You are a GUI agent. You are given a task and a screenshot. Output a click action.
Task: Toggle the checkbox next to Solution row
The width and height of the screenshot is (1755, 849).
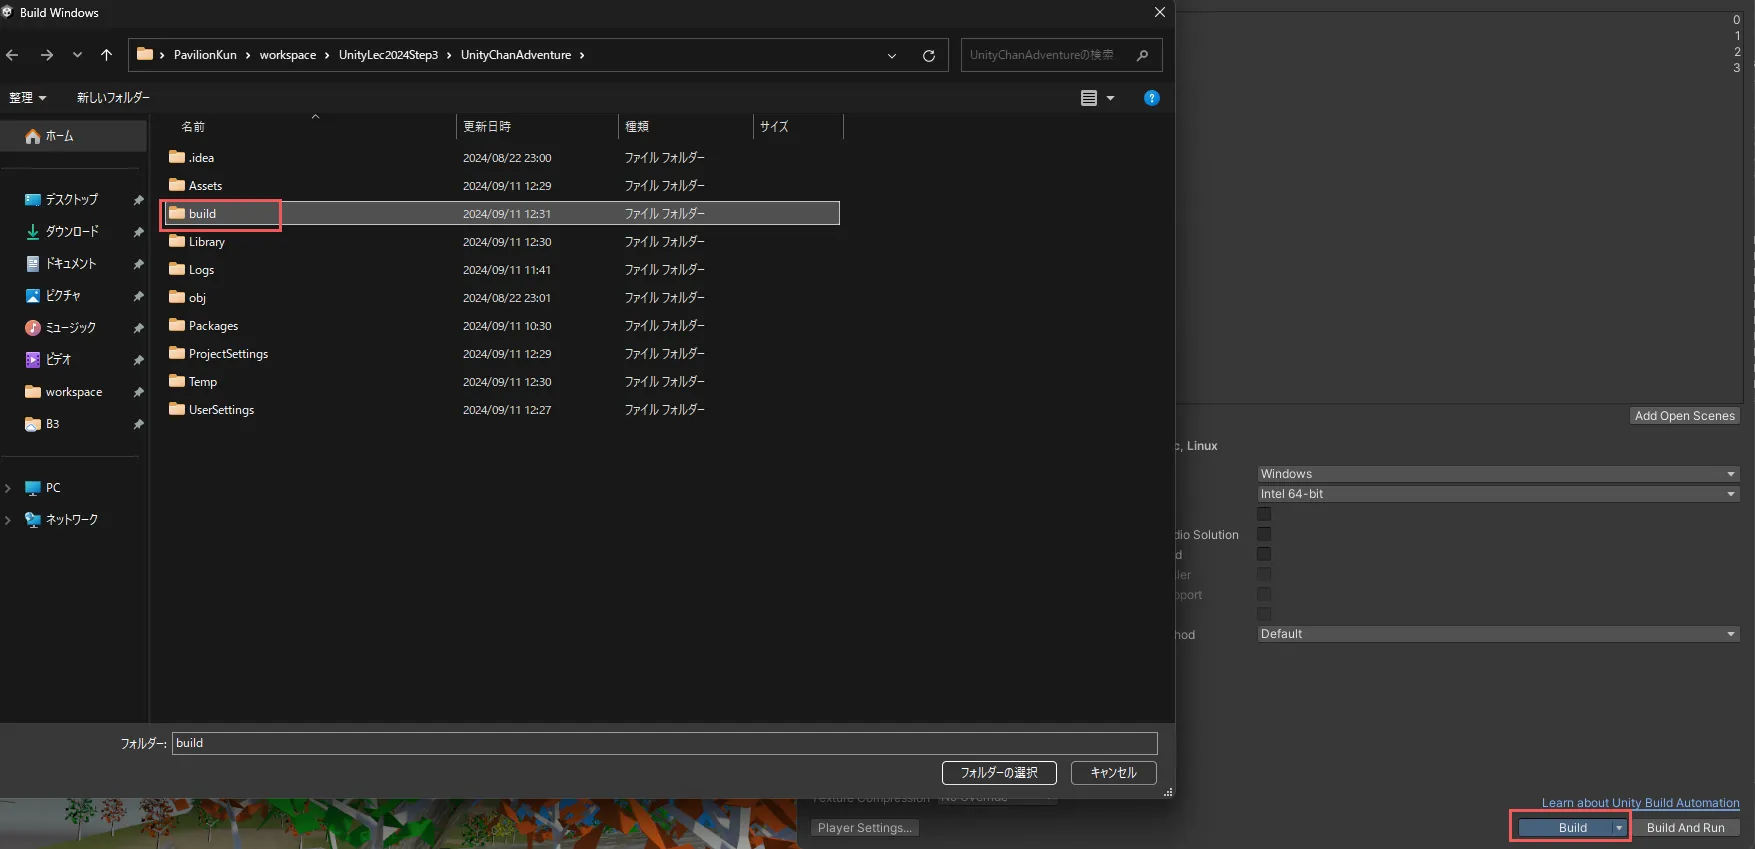pos(1264,534)
